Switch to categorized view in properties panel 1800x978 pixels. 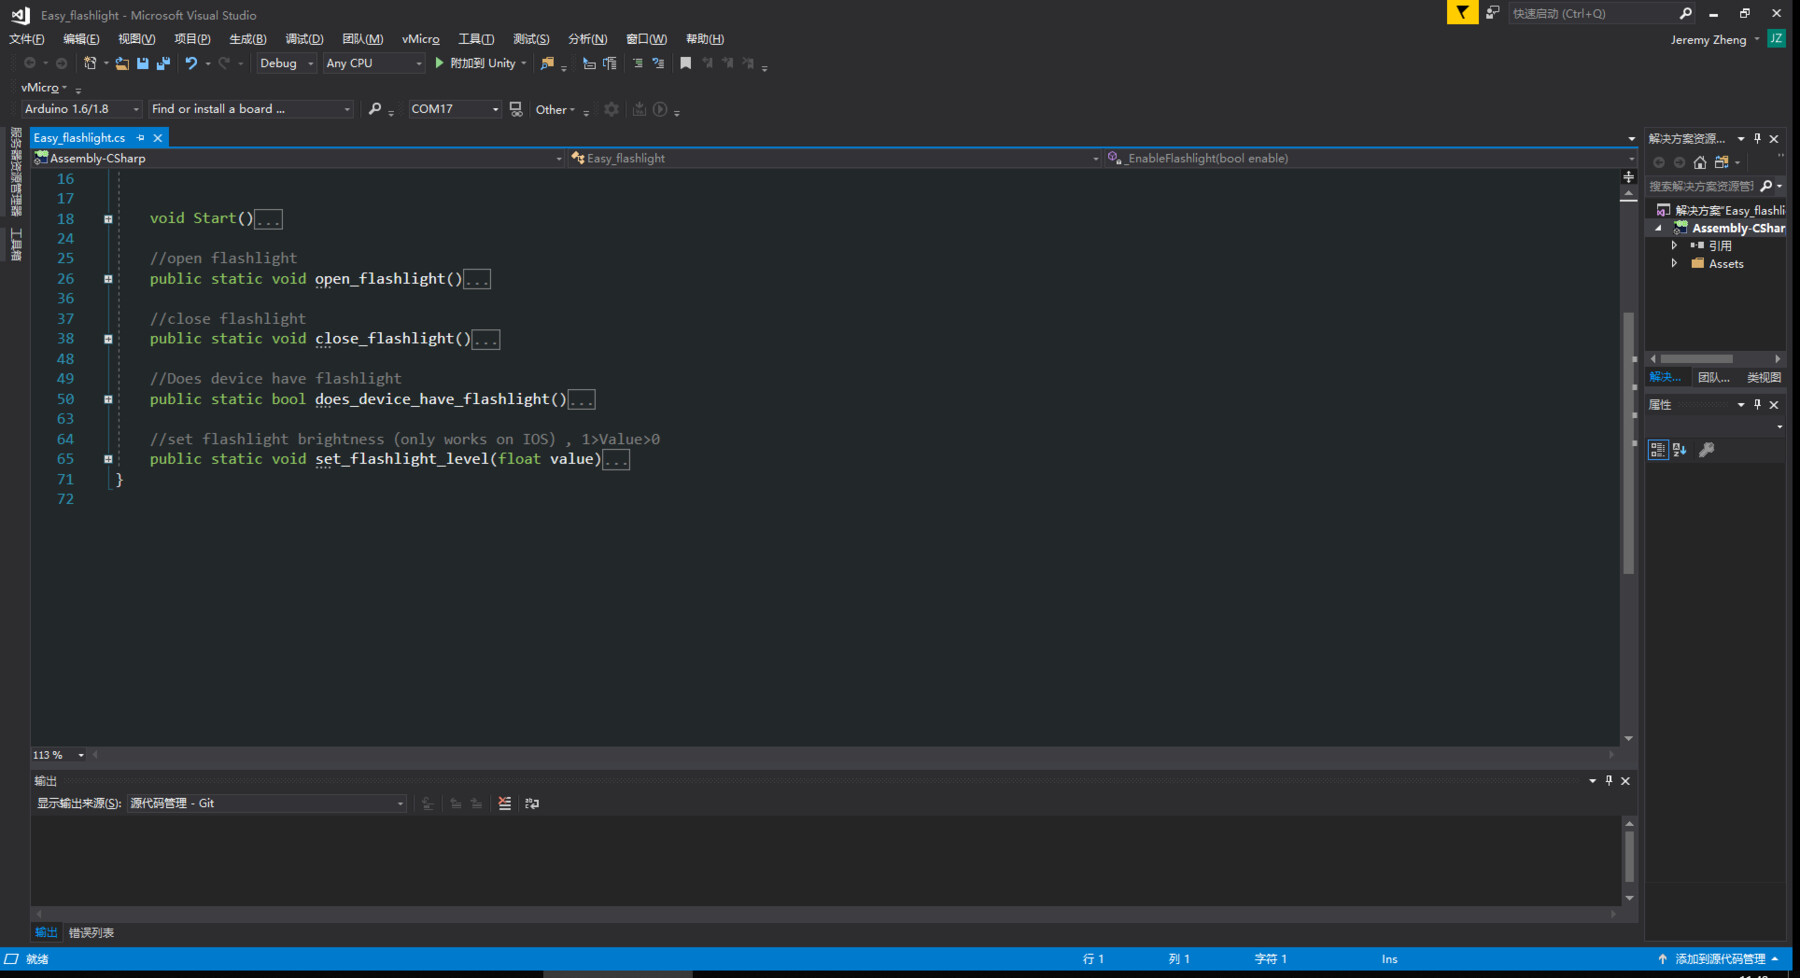point(1658,450)
